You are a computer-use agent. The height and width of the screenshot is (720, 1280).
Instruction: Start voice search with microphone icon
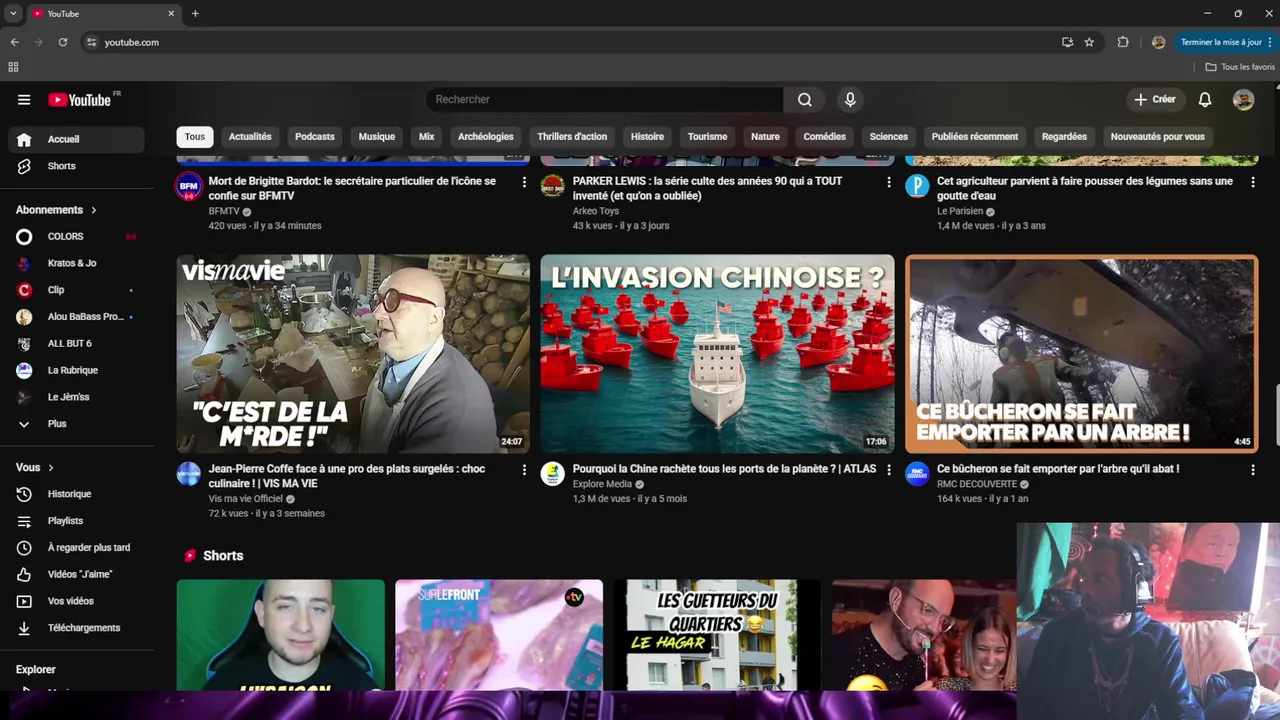pyautogui.click(x=850, y=100)
